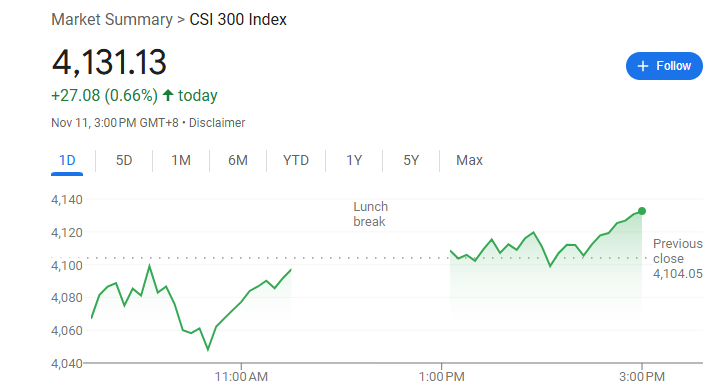View the 1Y chart range
The image size is (718, 386).
pyautogui.click(x=354, y=160)
